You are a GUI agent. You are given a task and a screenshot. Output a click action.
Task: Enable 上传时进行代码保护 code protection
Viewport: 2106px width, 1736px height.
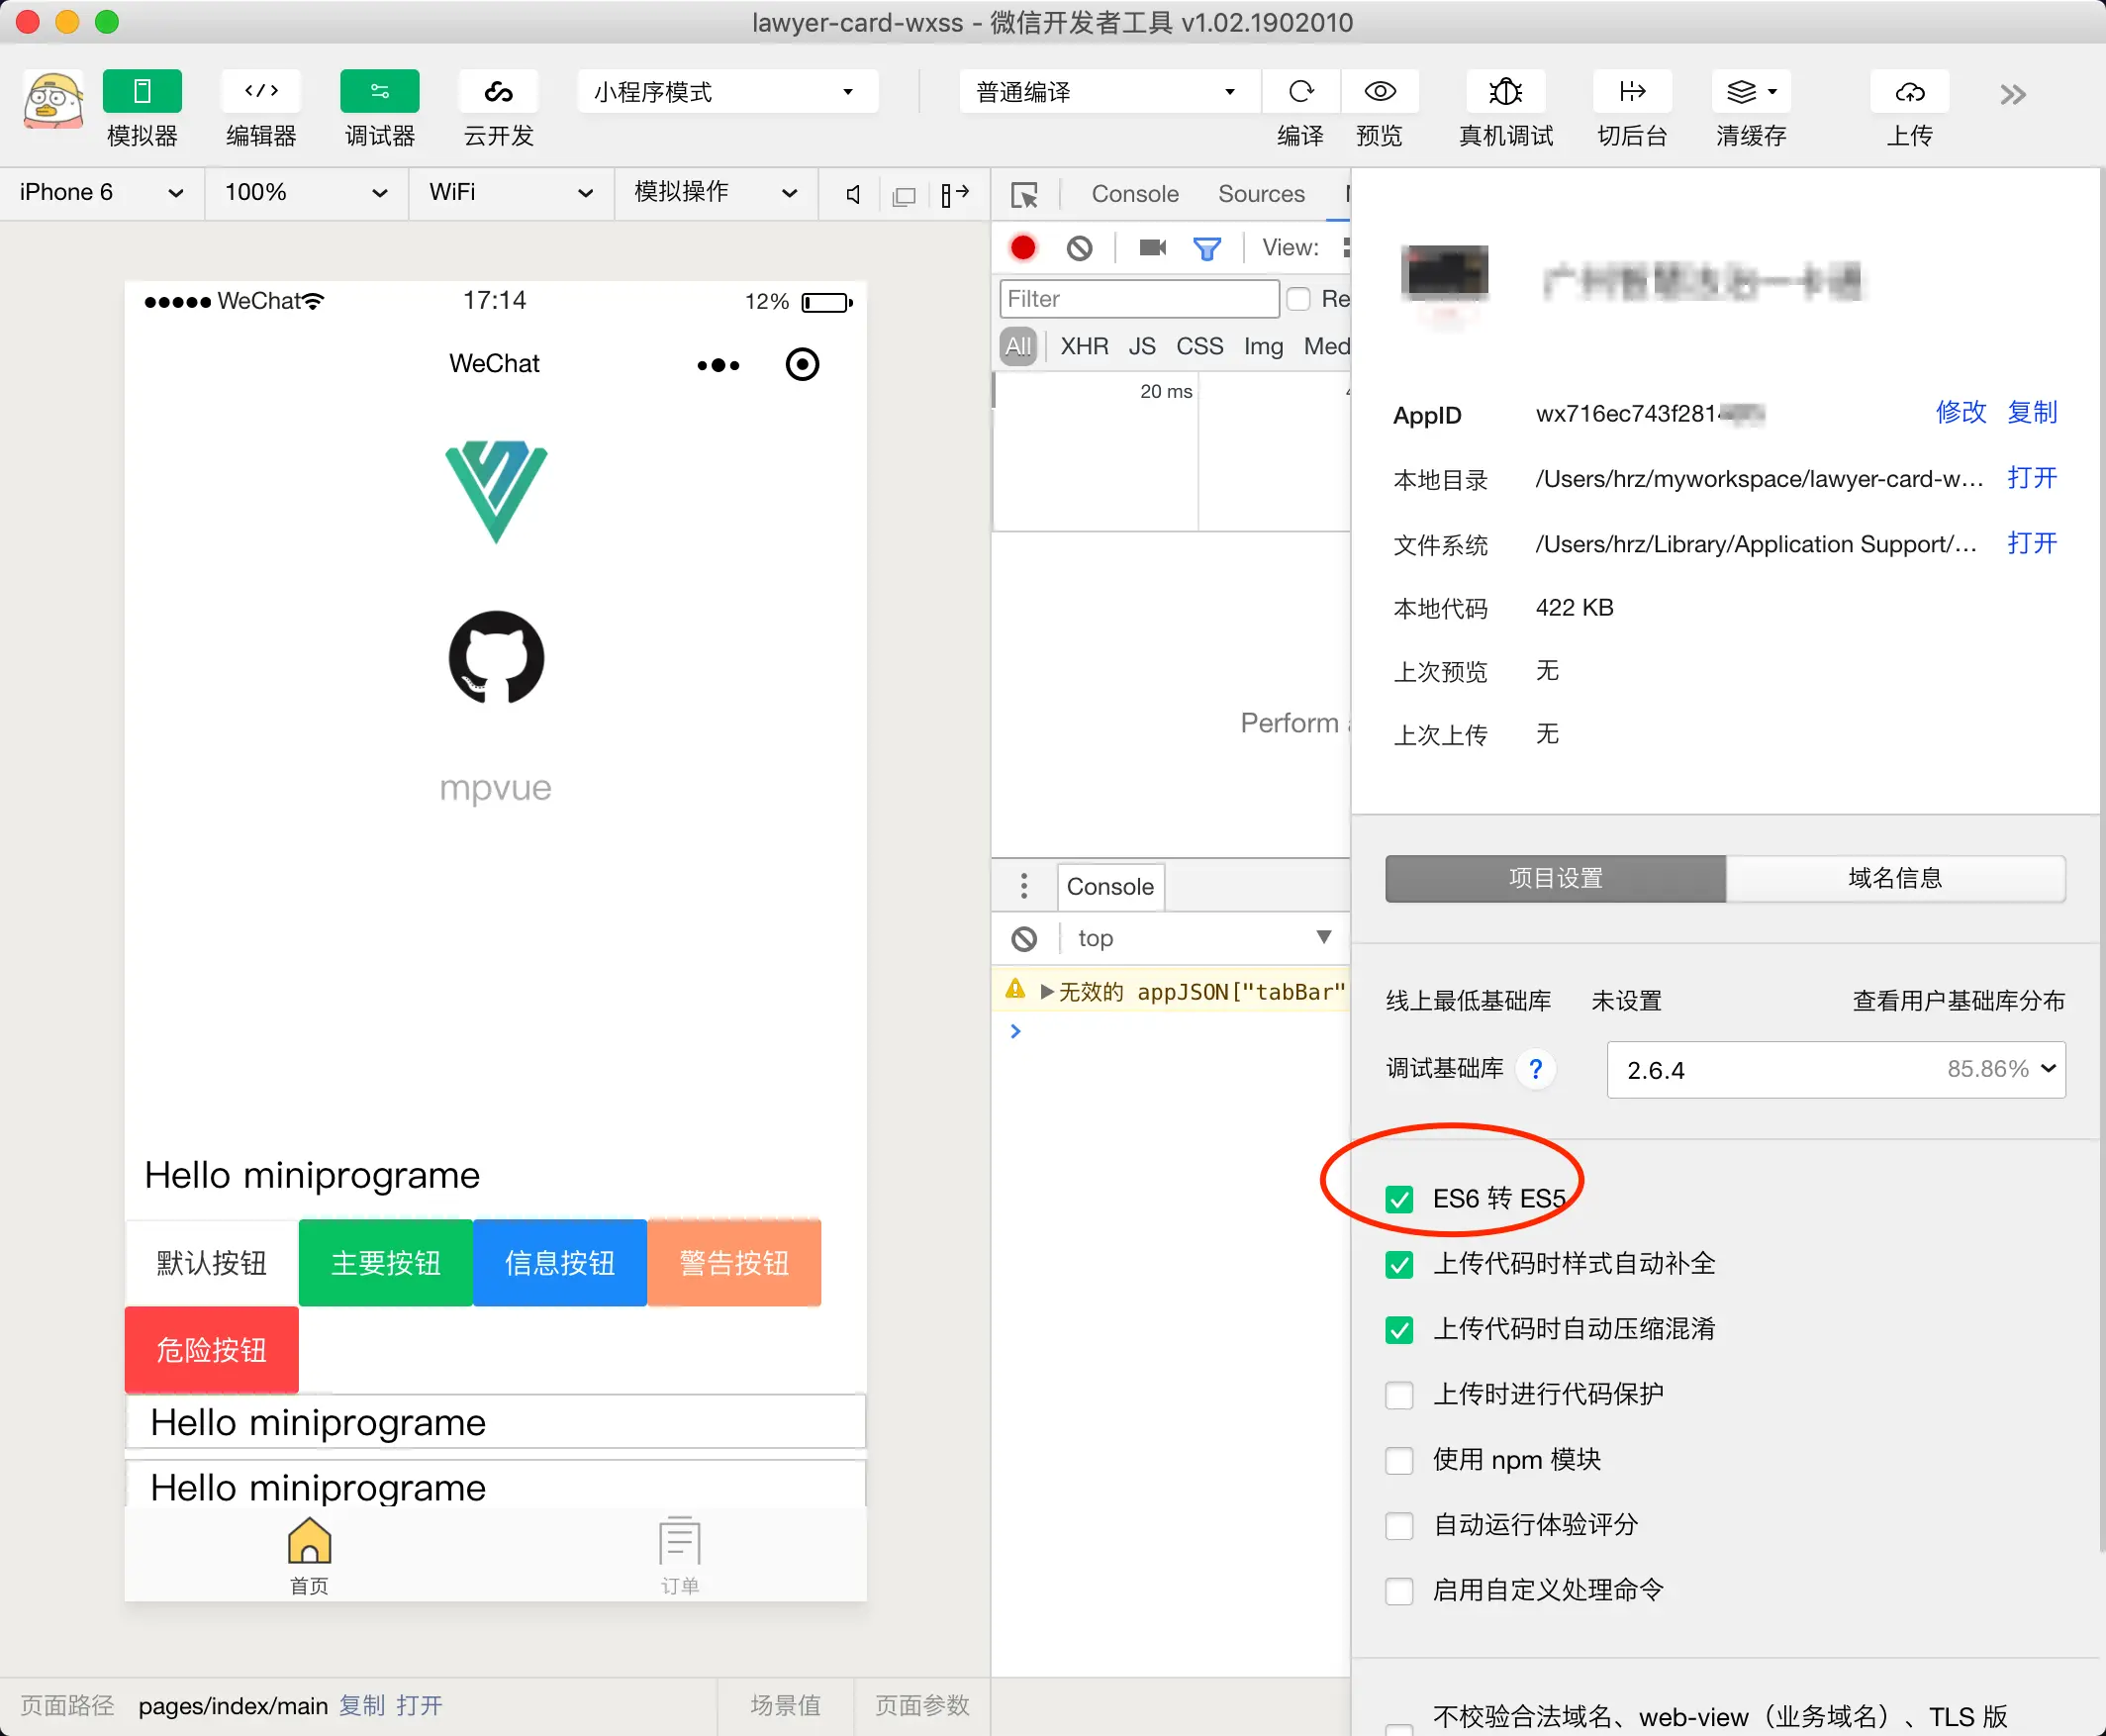[x=1398, y=1395]
